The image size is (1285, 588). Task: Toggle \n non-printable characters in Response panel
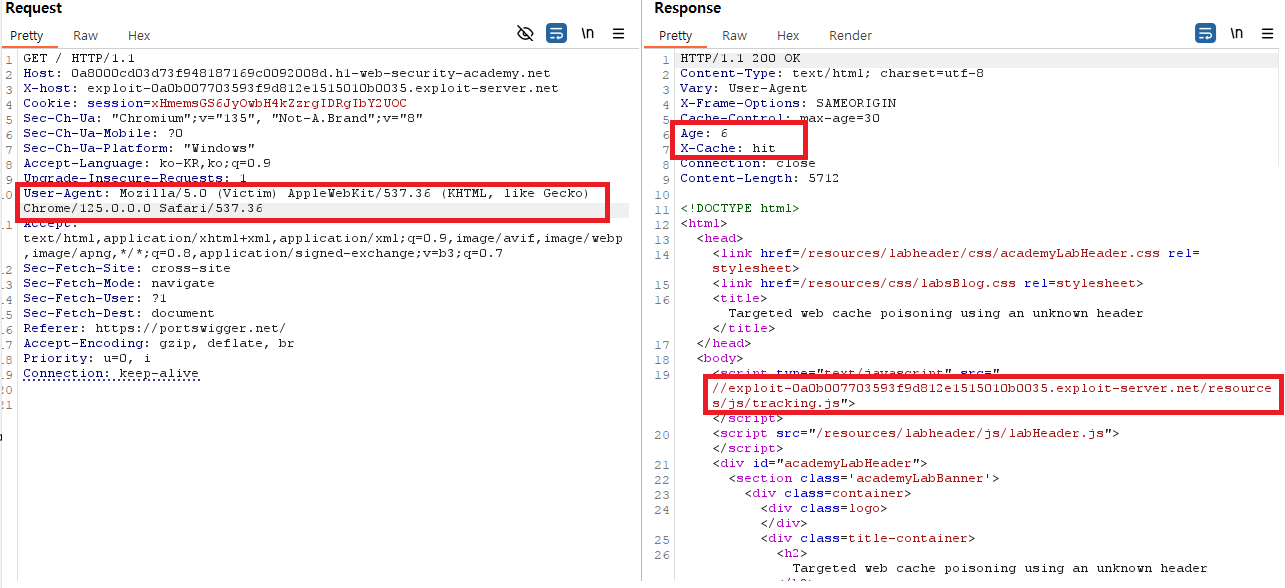click(x=1237, y=33)
